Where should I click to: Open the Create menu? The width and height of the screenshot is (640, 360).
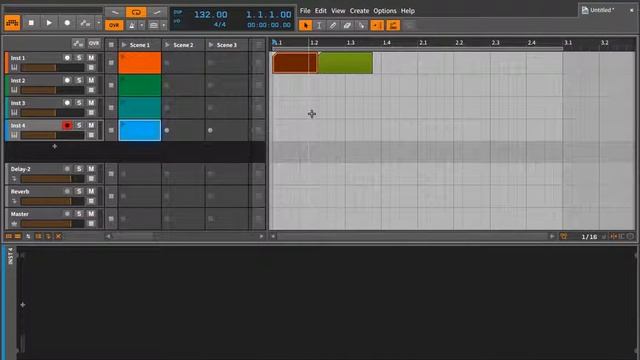coord(359,11)
